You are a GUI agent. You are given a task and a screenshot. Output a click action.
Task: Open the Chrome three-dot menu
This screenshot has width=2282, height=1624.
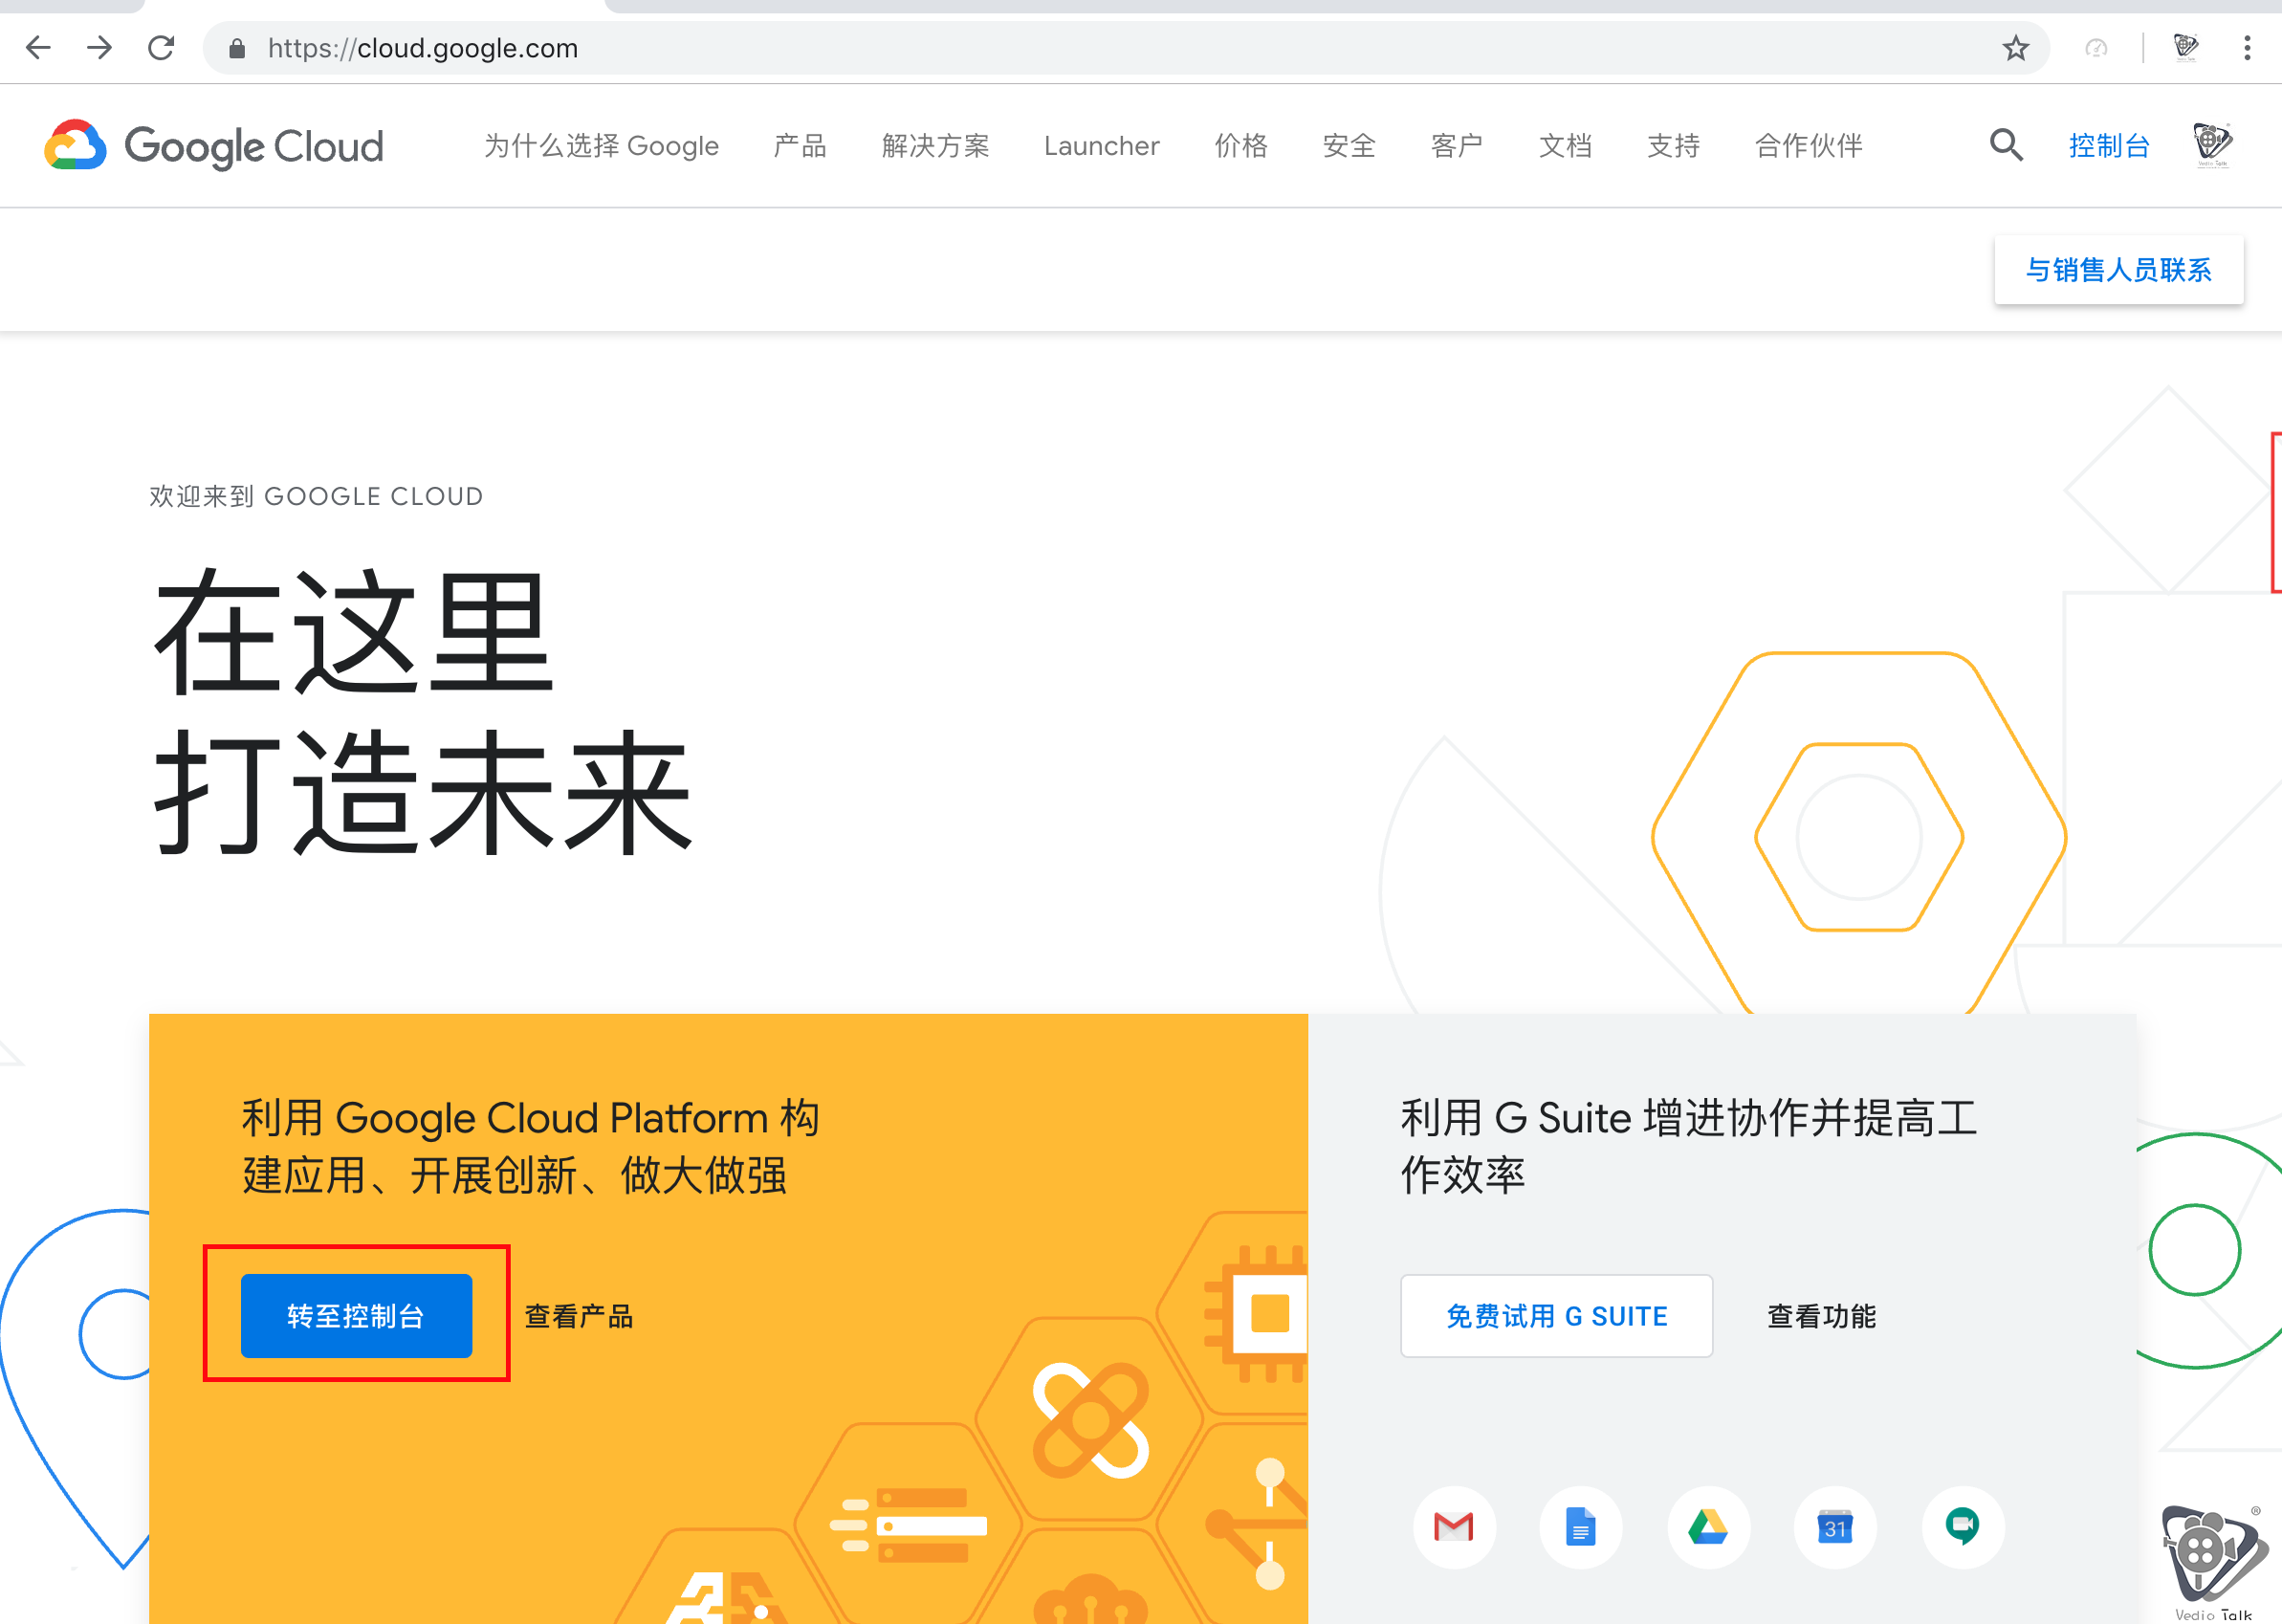point(2246,48)
